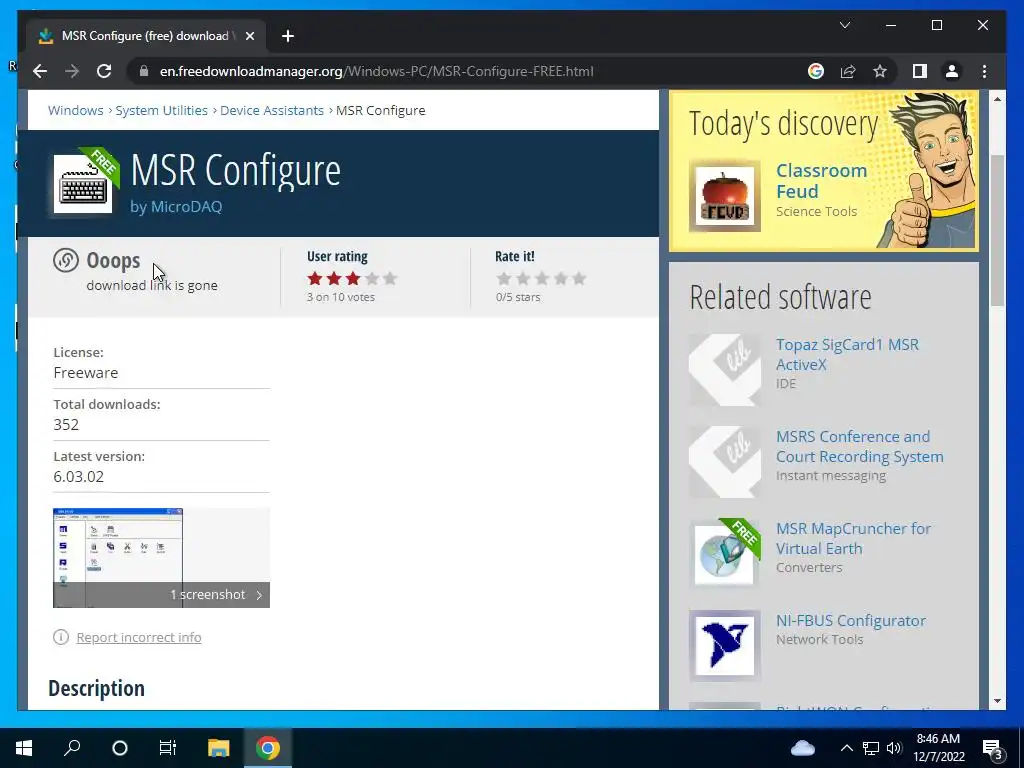
Task: Open the MicroDAQ developer link
Action: 186,206
